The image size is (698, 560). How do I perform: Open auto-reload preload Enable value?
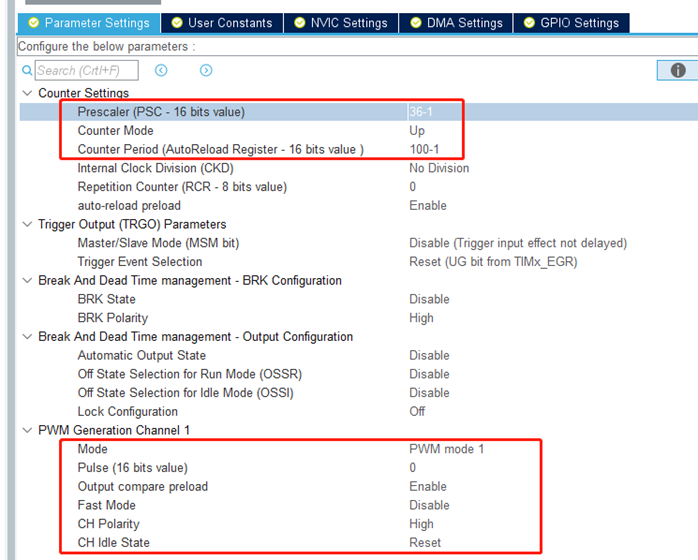pos(428,205)
